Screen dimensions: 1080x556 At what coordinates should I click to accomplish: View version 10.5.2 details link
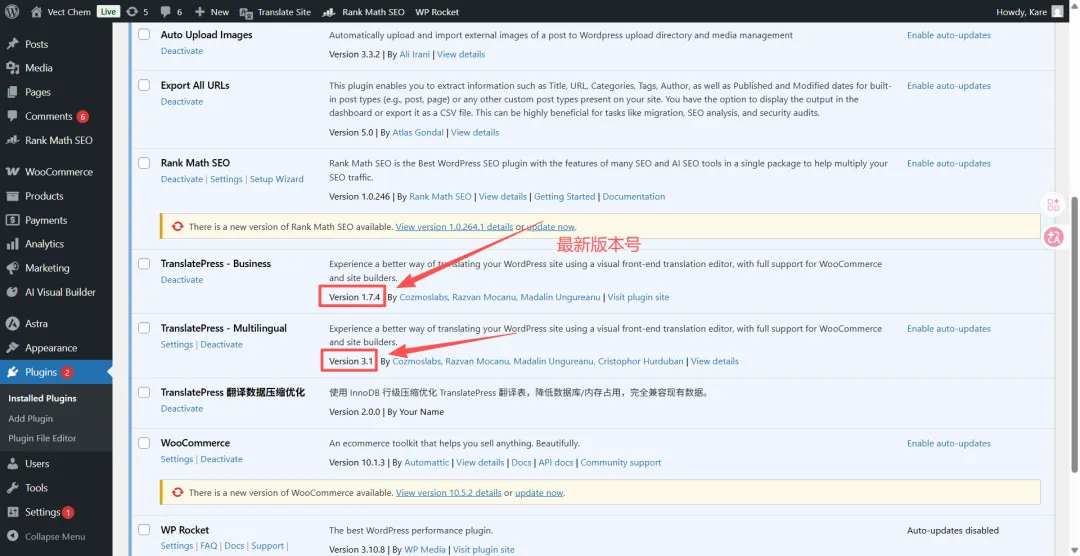[x=448, y=493]
